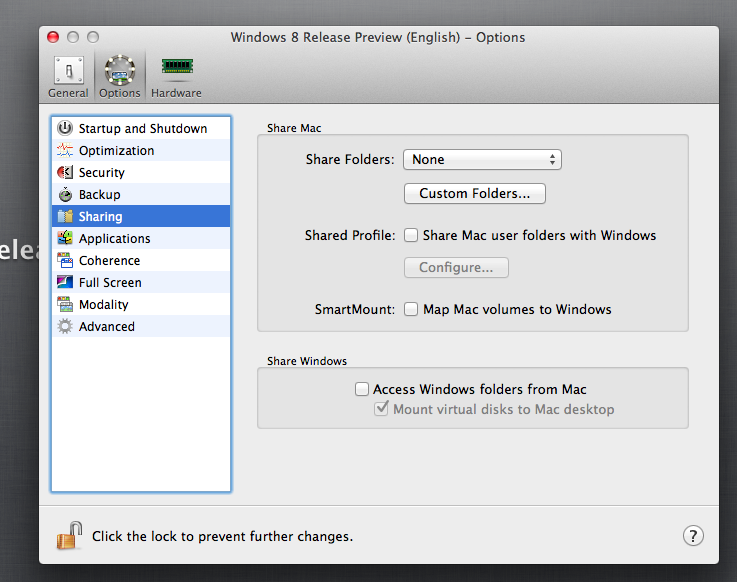
Task: Click the Applications icon in sidebar
Action: pos(65,238)
